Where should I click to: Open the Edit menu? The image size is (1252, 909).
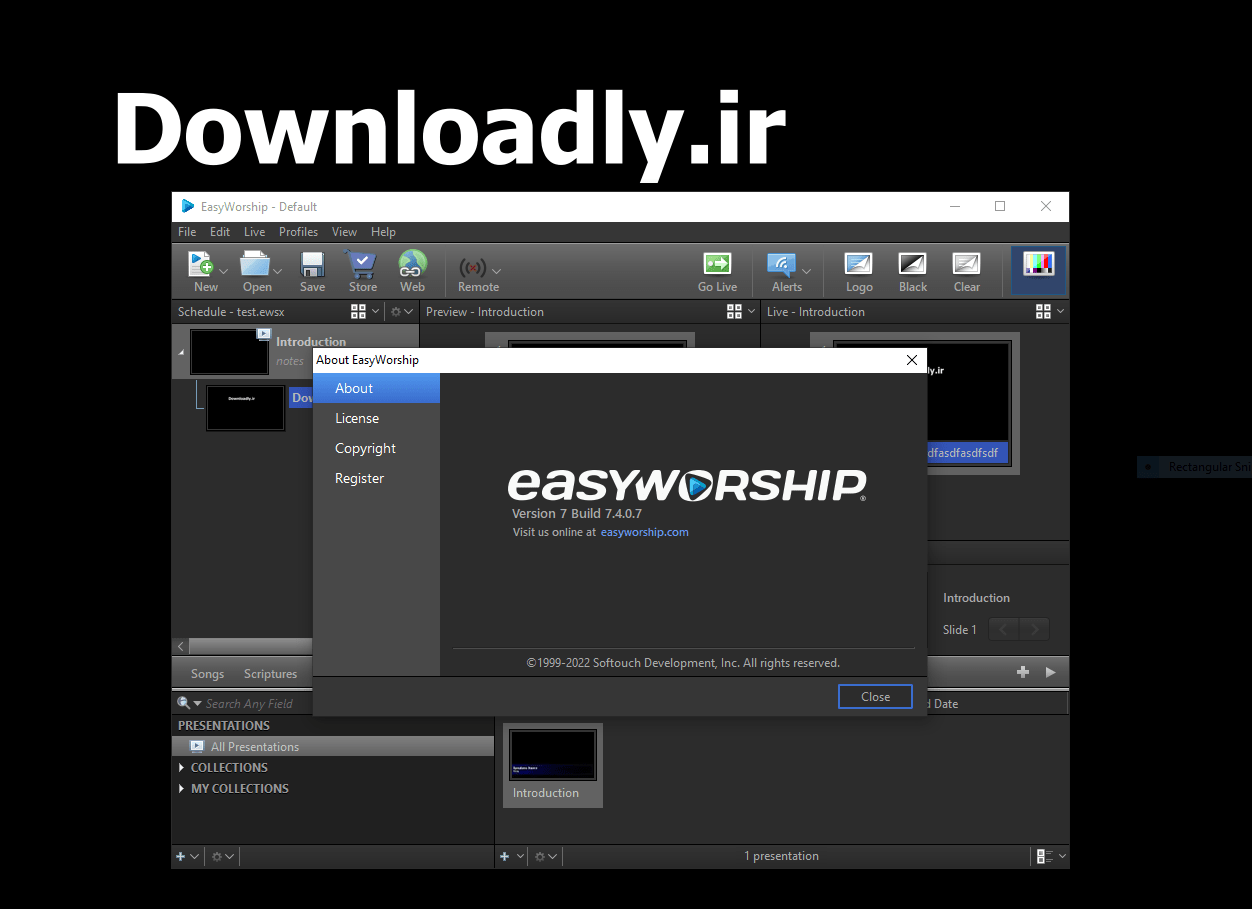coord(220,232)
